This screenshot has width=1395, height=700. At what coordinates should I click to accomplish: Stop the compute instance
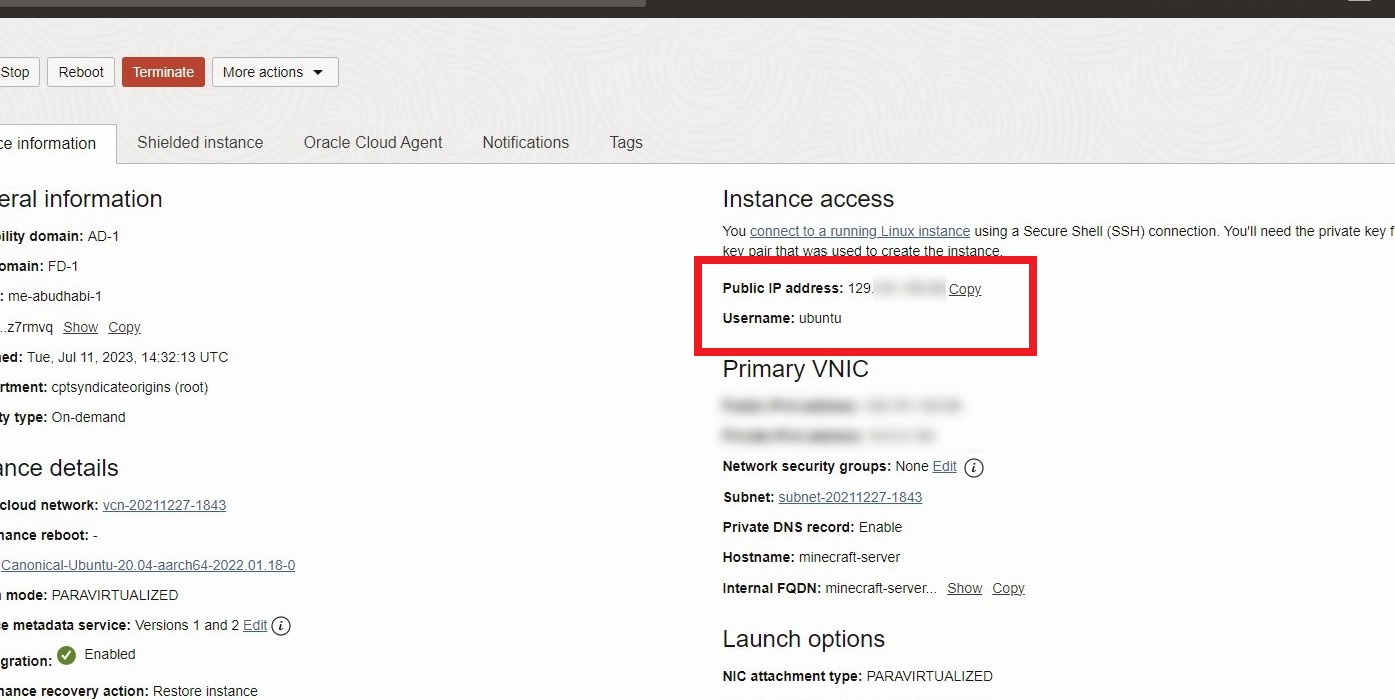pyautogui.click(x=14, y=72)
